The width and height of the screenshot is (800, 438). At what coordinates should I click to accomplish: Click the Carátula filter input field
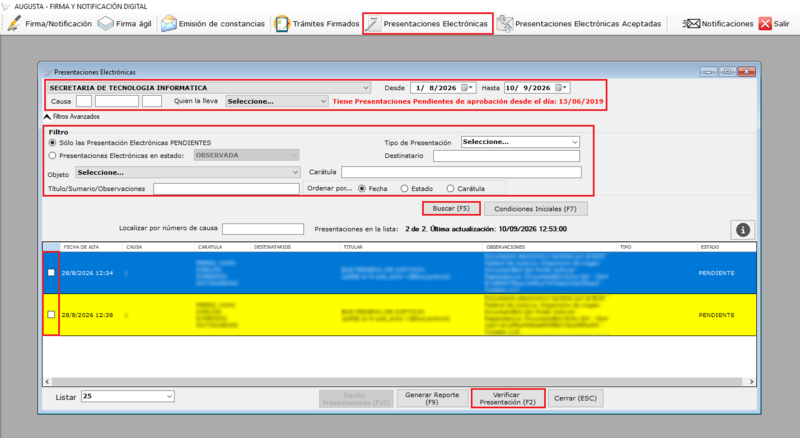(x=461, y=172)
